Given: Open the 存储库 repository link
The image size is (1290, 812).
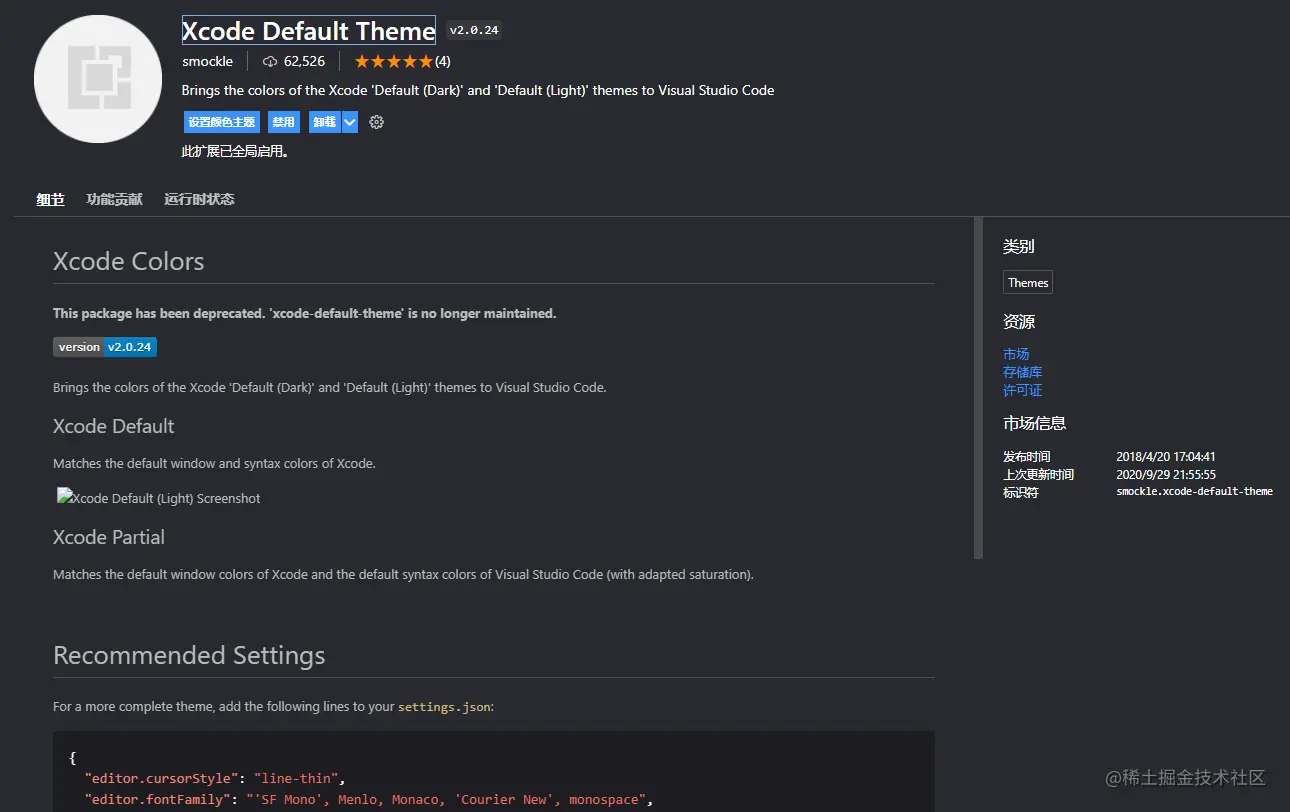Looking at the screenshot, I should [x=1023, y=372].
